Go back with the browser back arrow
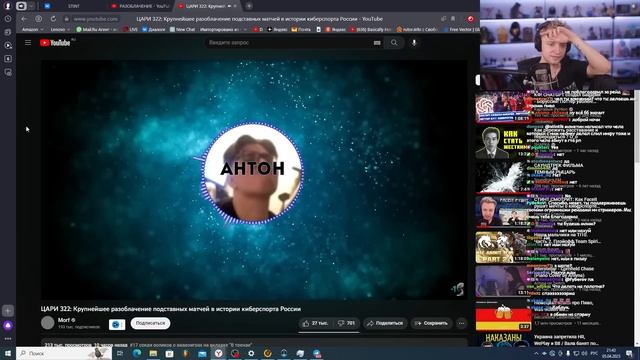 [24, 19]
